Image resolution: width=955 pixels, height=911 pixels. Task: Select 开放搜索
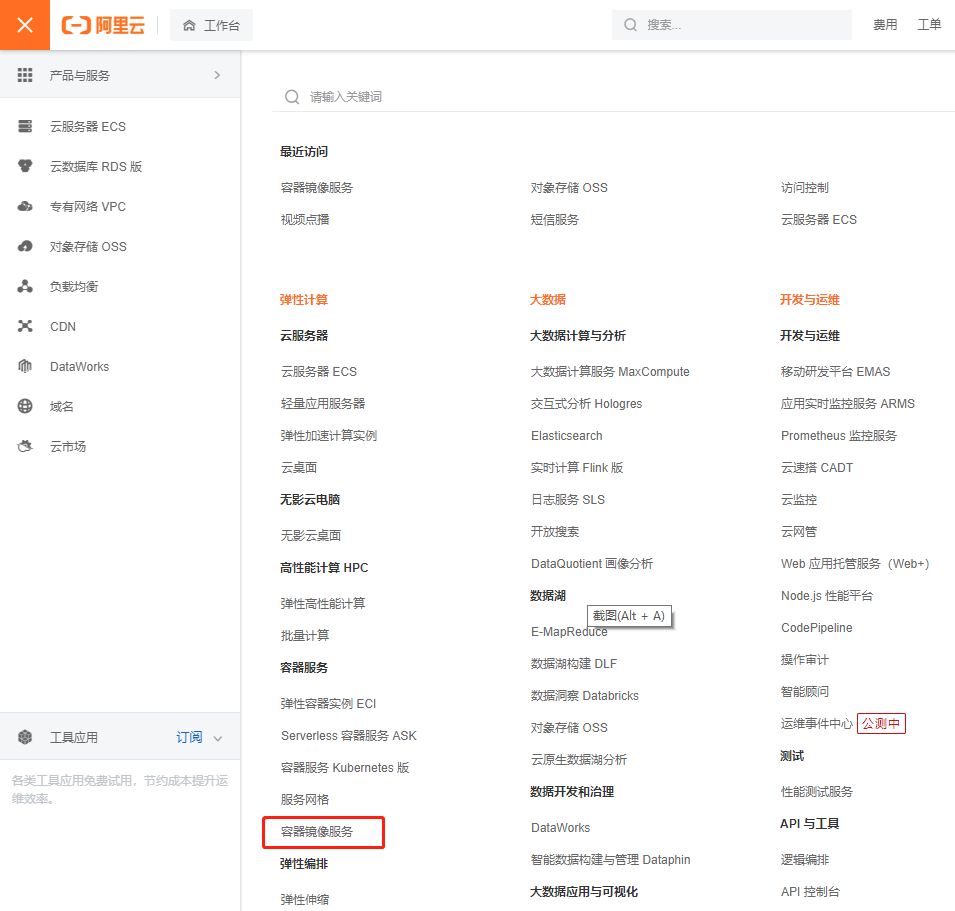(x=555, y=532)
